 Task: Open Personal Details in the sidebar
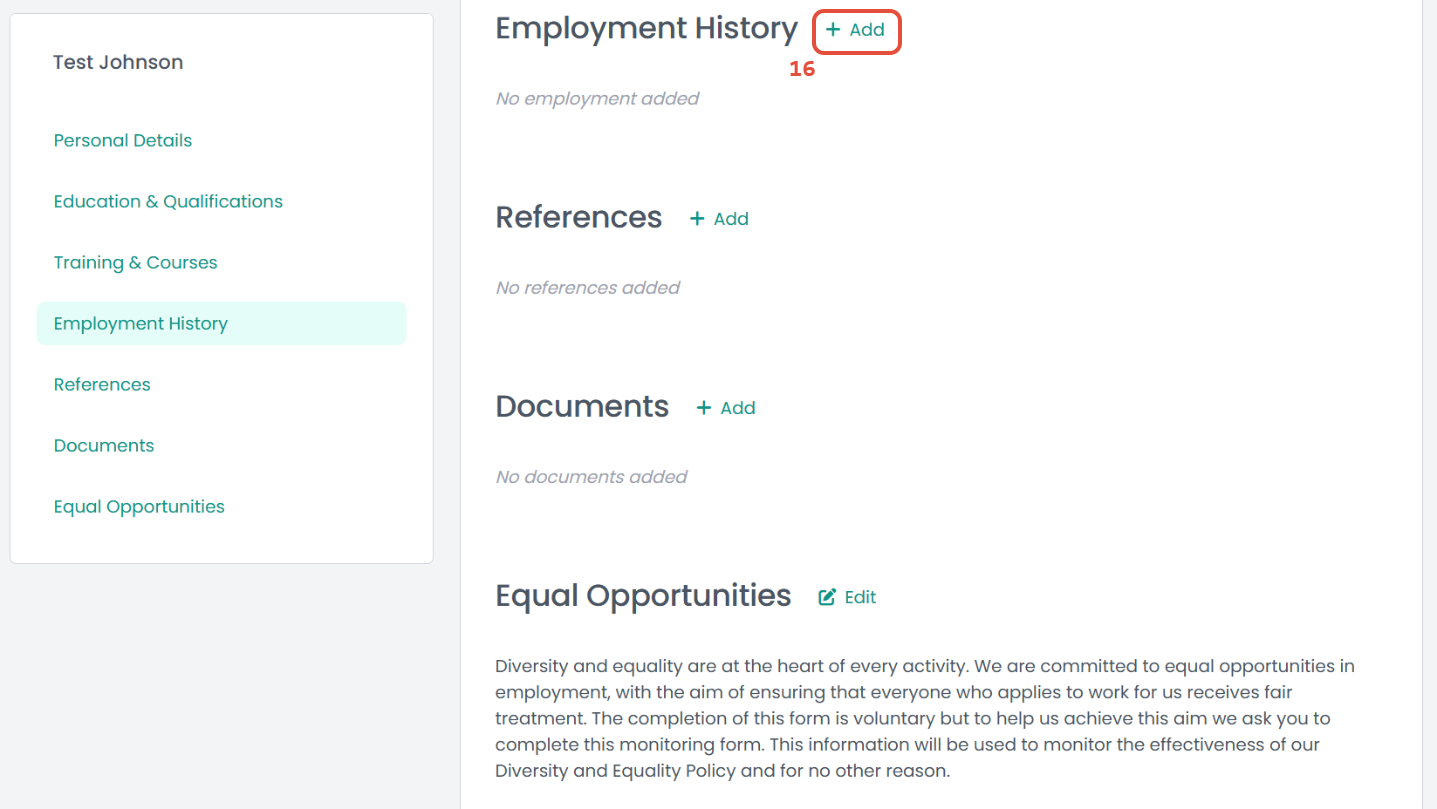click(123, 140)
